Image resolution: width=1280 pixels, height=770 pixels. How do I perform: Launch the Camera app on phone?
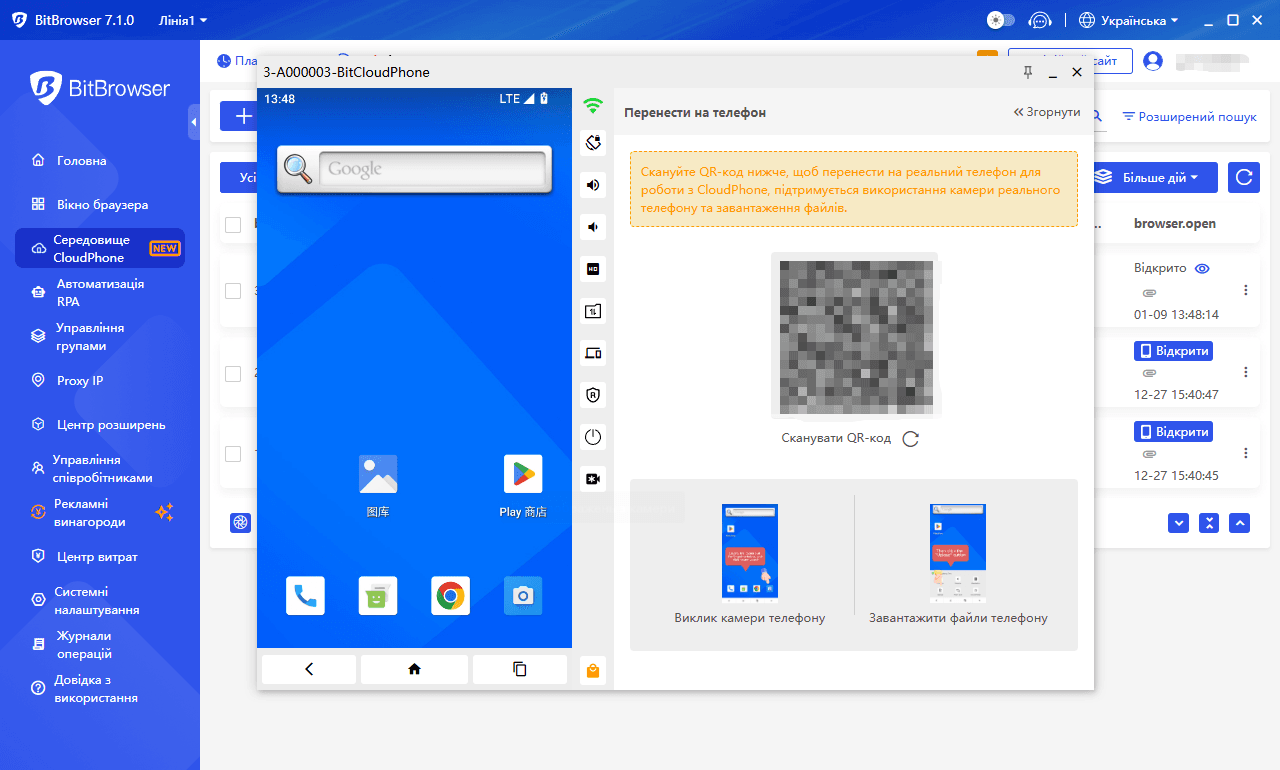point(523,596)
